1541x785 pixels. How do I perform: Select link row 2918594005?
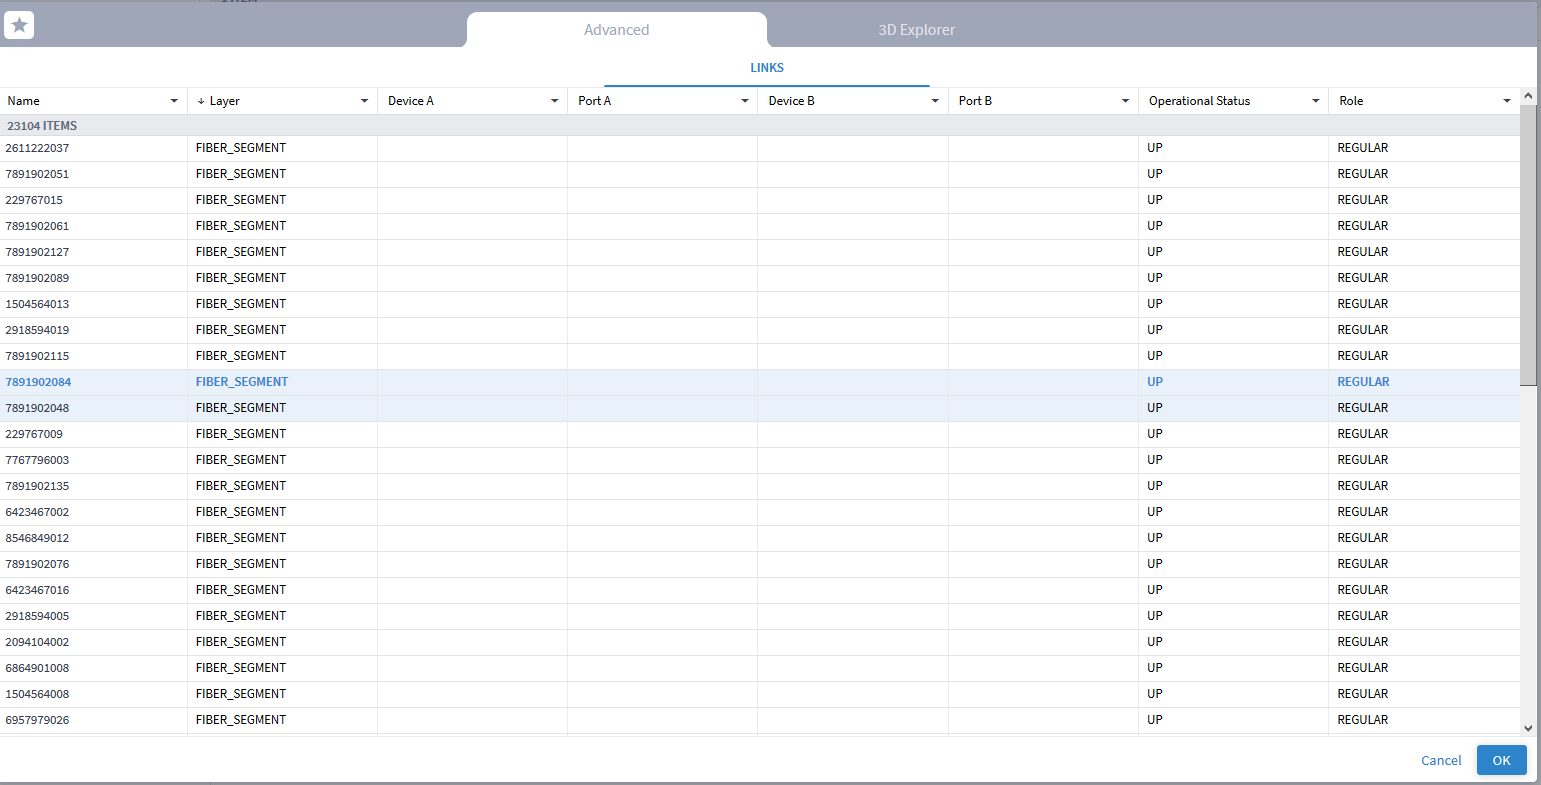(760, 616)
